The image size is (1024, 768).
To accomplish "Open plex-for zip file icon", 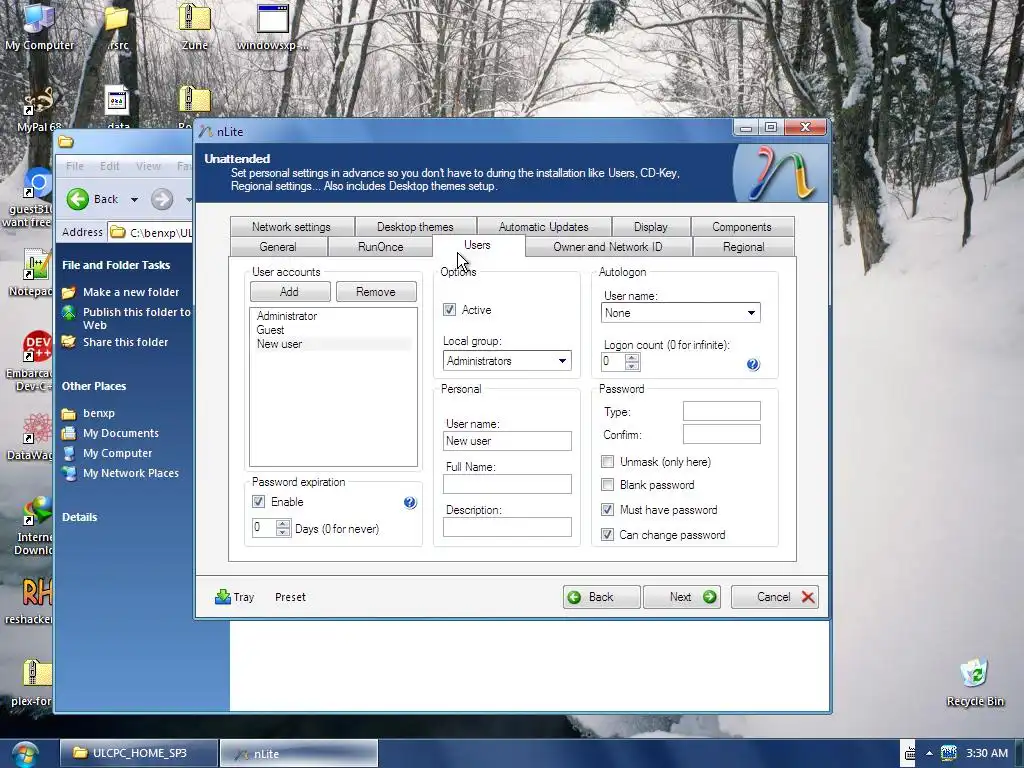I will coord(36,675).
